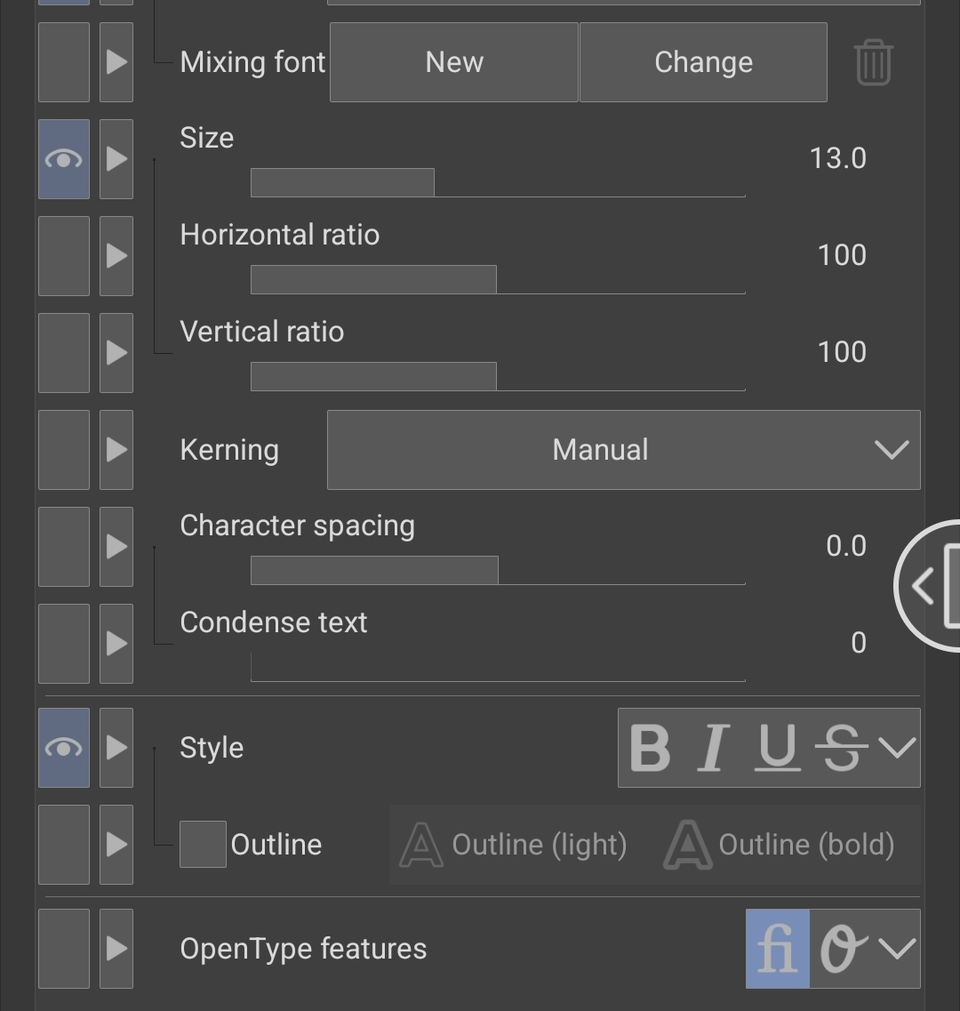Expand the Character spacing arrow
Screen dimensions: 960x1011
(117, 547)
